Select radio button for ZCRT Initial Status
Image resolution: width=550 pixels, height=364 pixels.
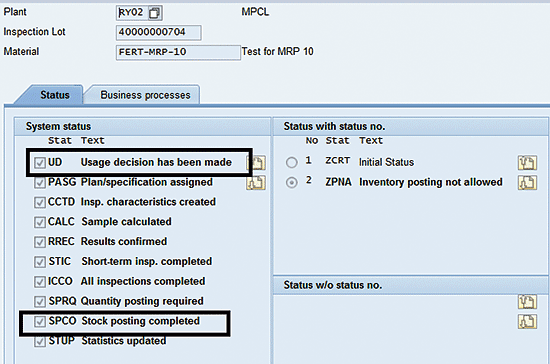291,162
